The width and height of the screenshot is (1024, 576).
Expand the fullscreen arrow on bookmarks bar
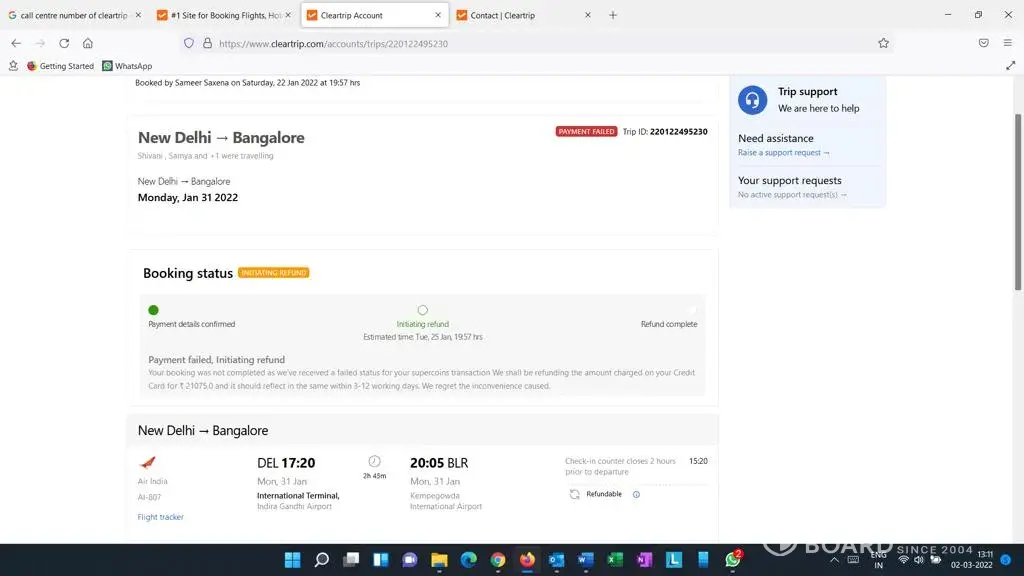(1010, 66)
